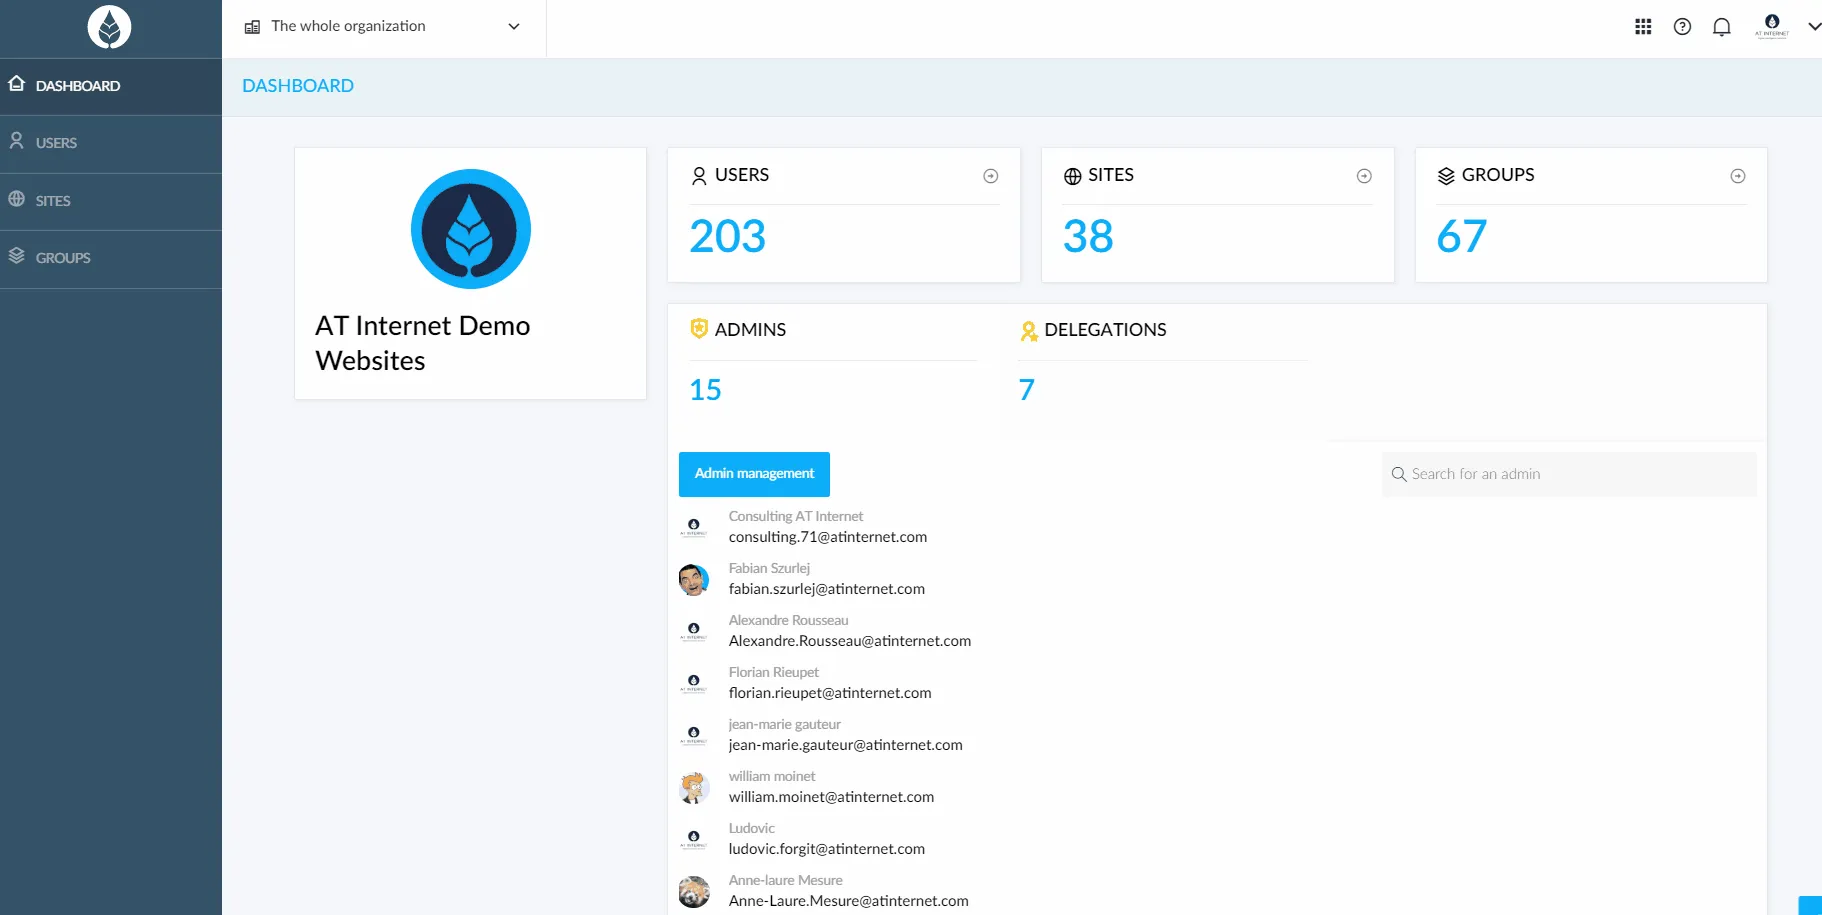Open Sites card arrow icon
1822x915 pixels.
pos(1363,176)
